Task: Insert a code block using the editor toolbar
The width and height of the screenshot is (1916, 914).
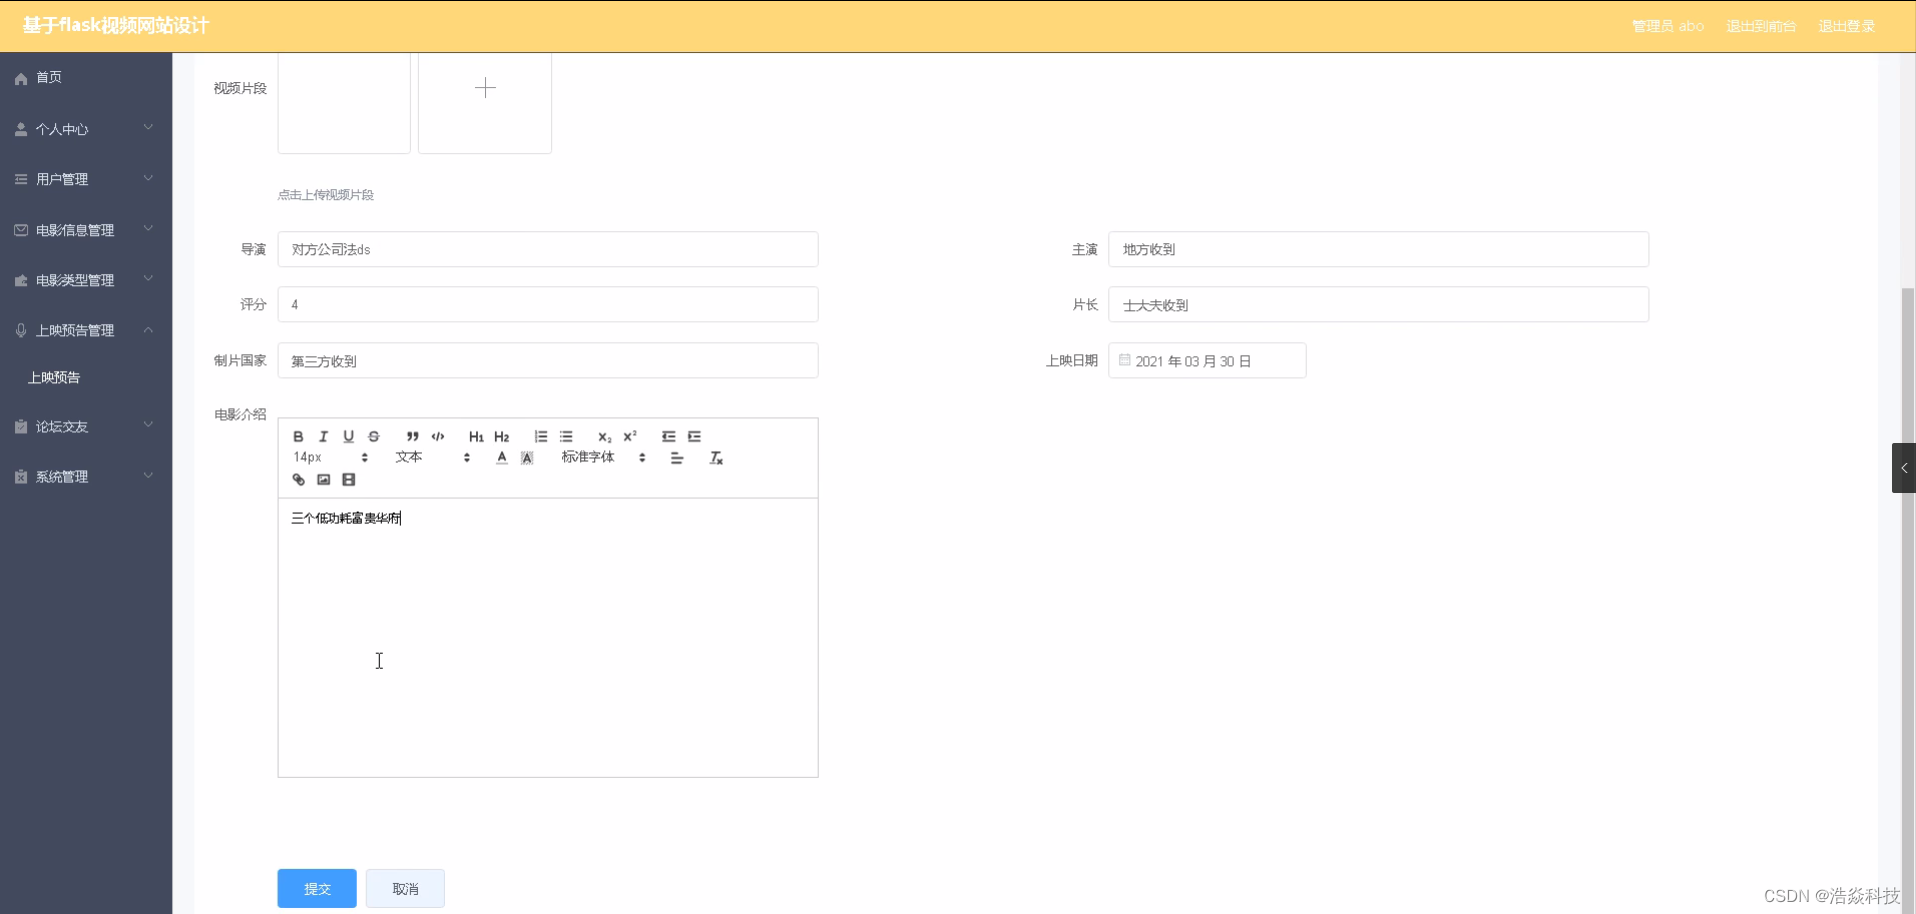Action: coord(437,436)
